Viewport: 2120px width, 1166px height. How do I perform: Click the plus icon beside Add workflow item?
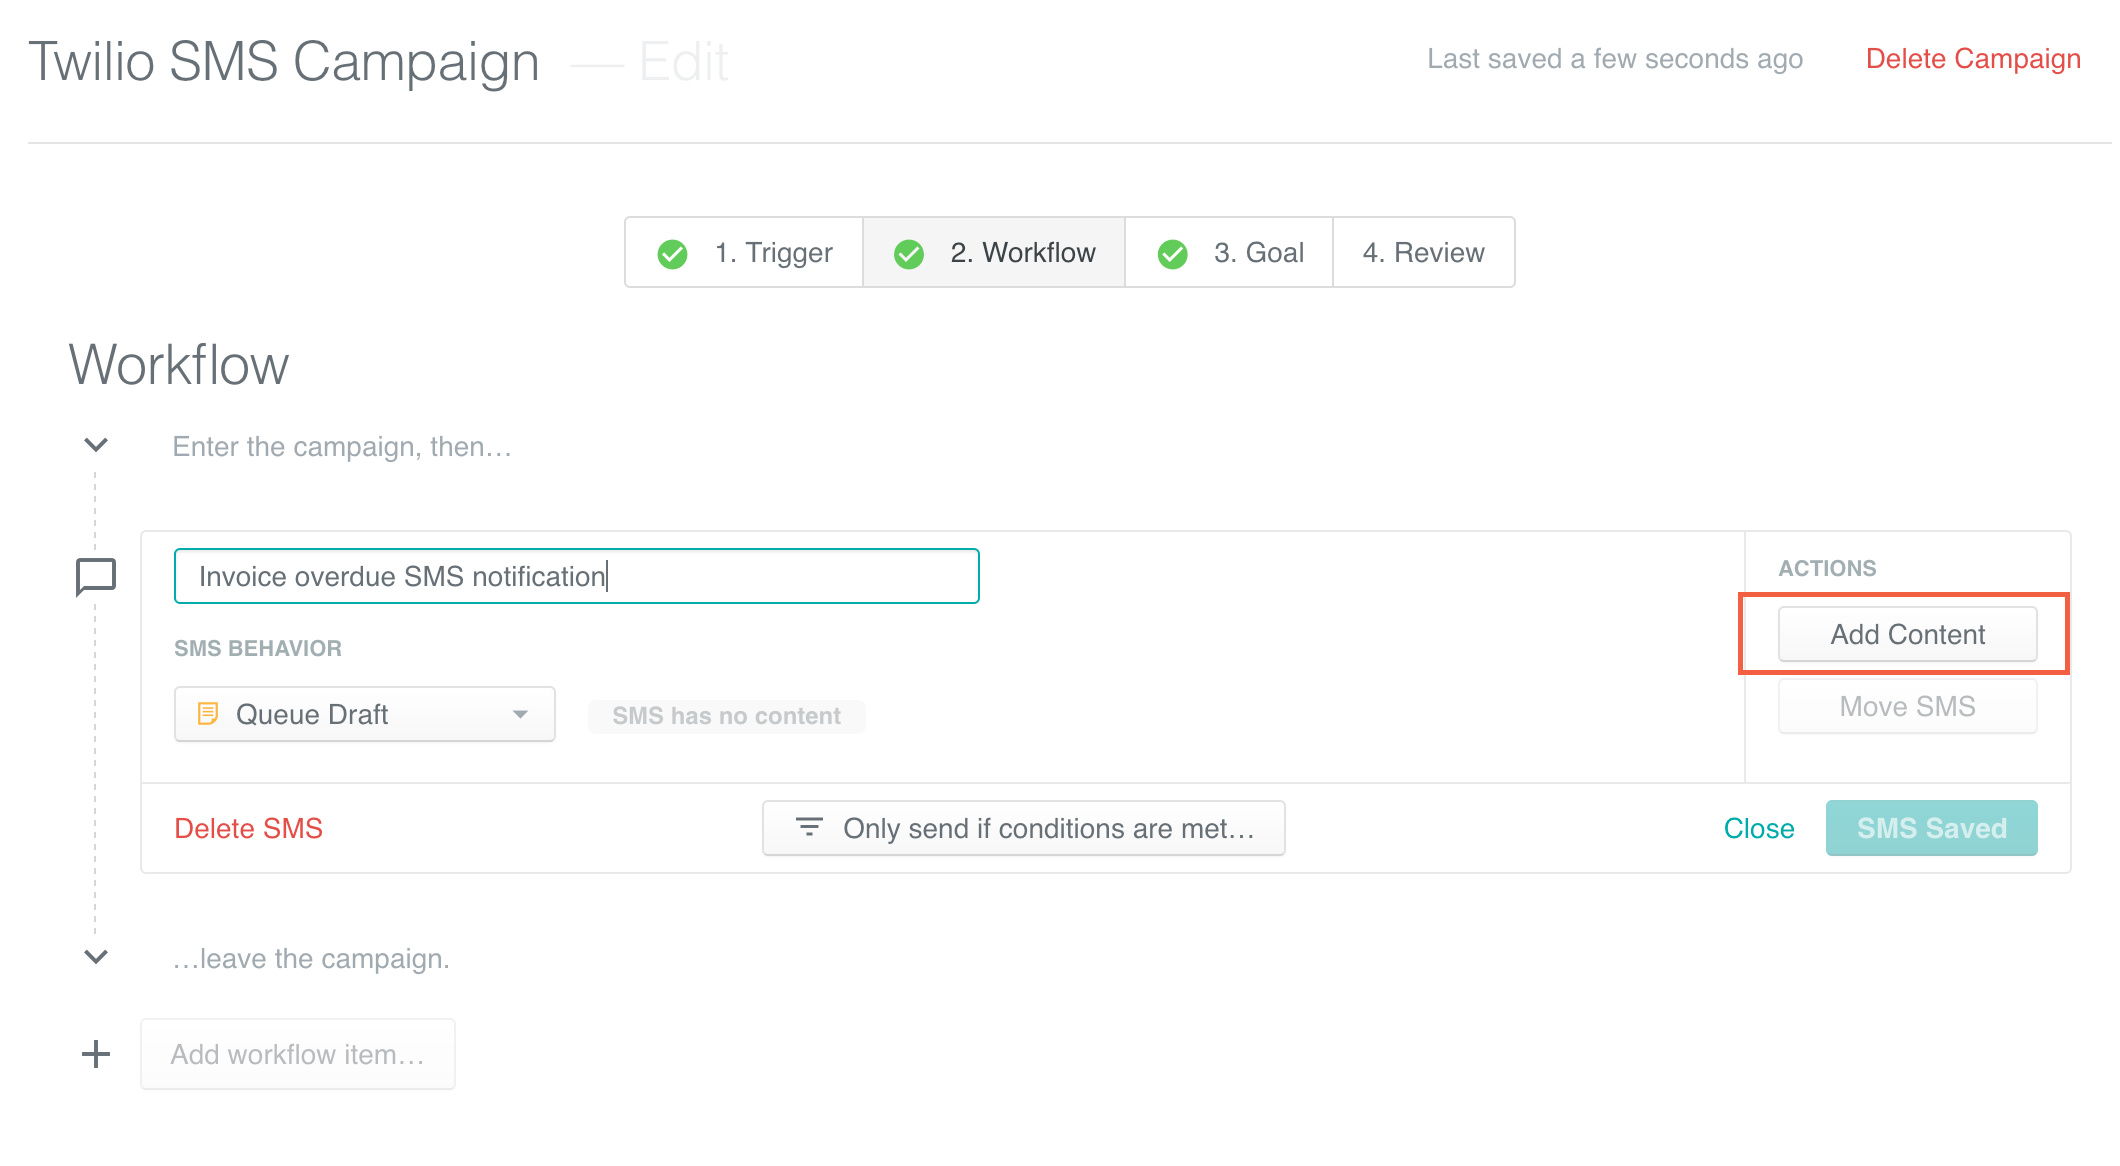tap(96, 1054)
